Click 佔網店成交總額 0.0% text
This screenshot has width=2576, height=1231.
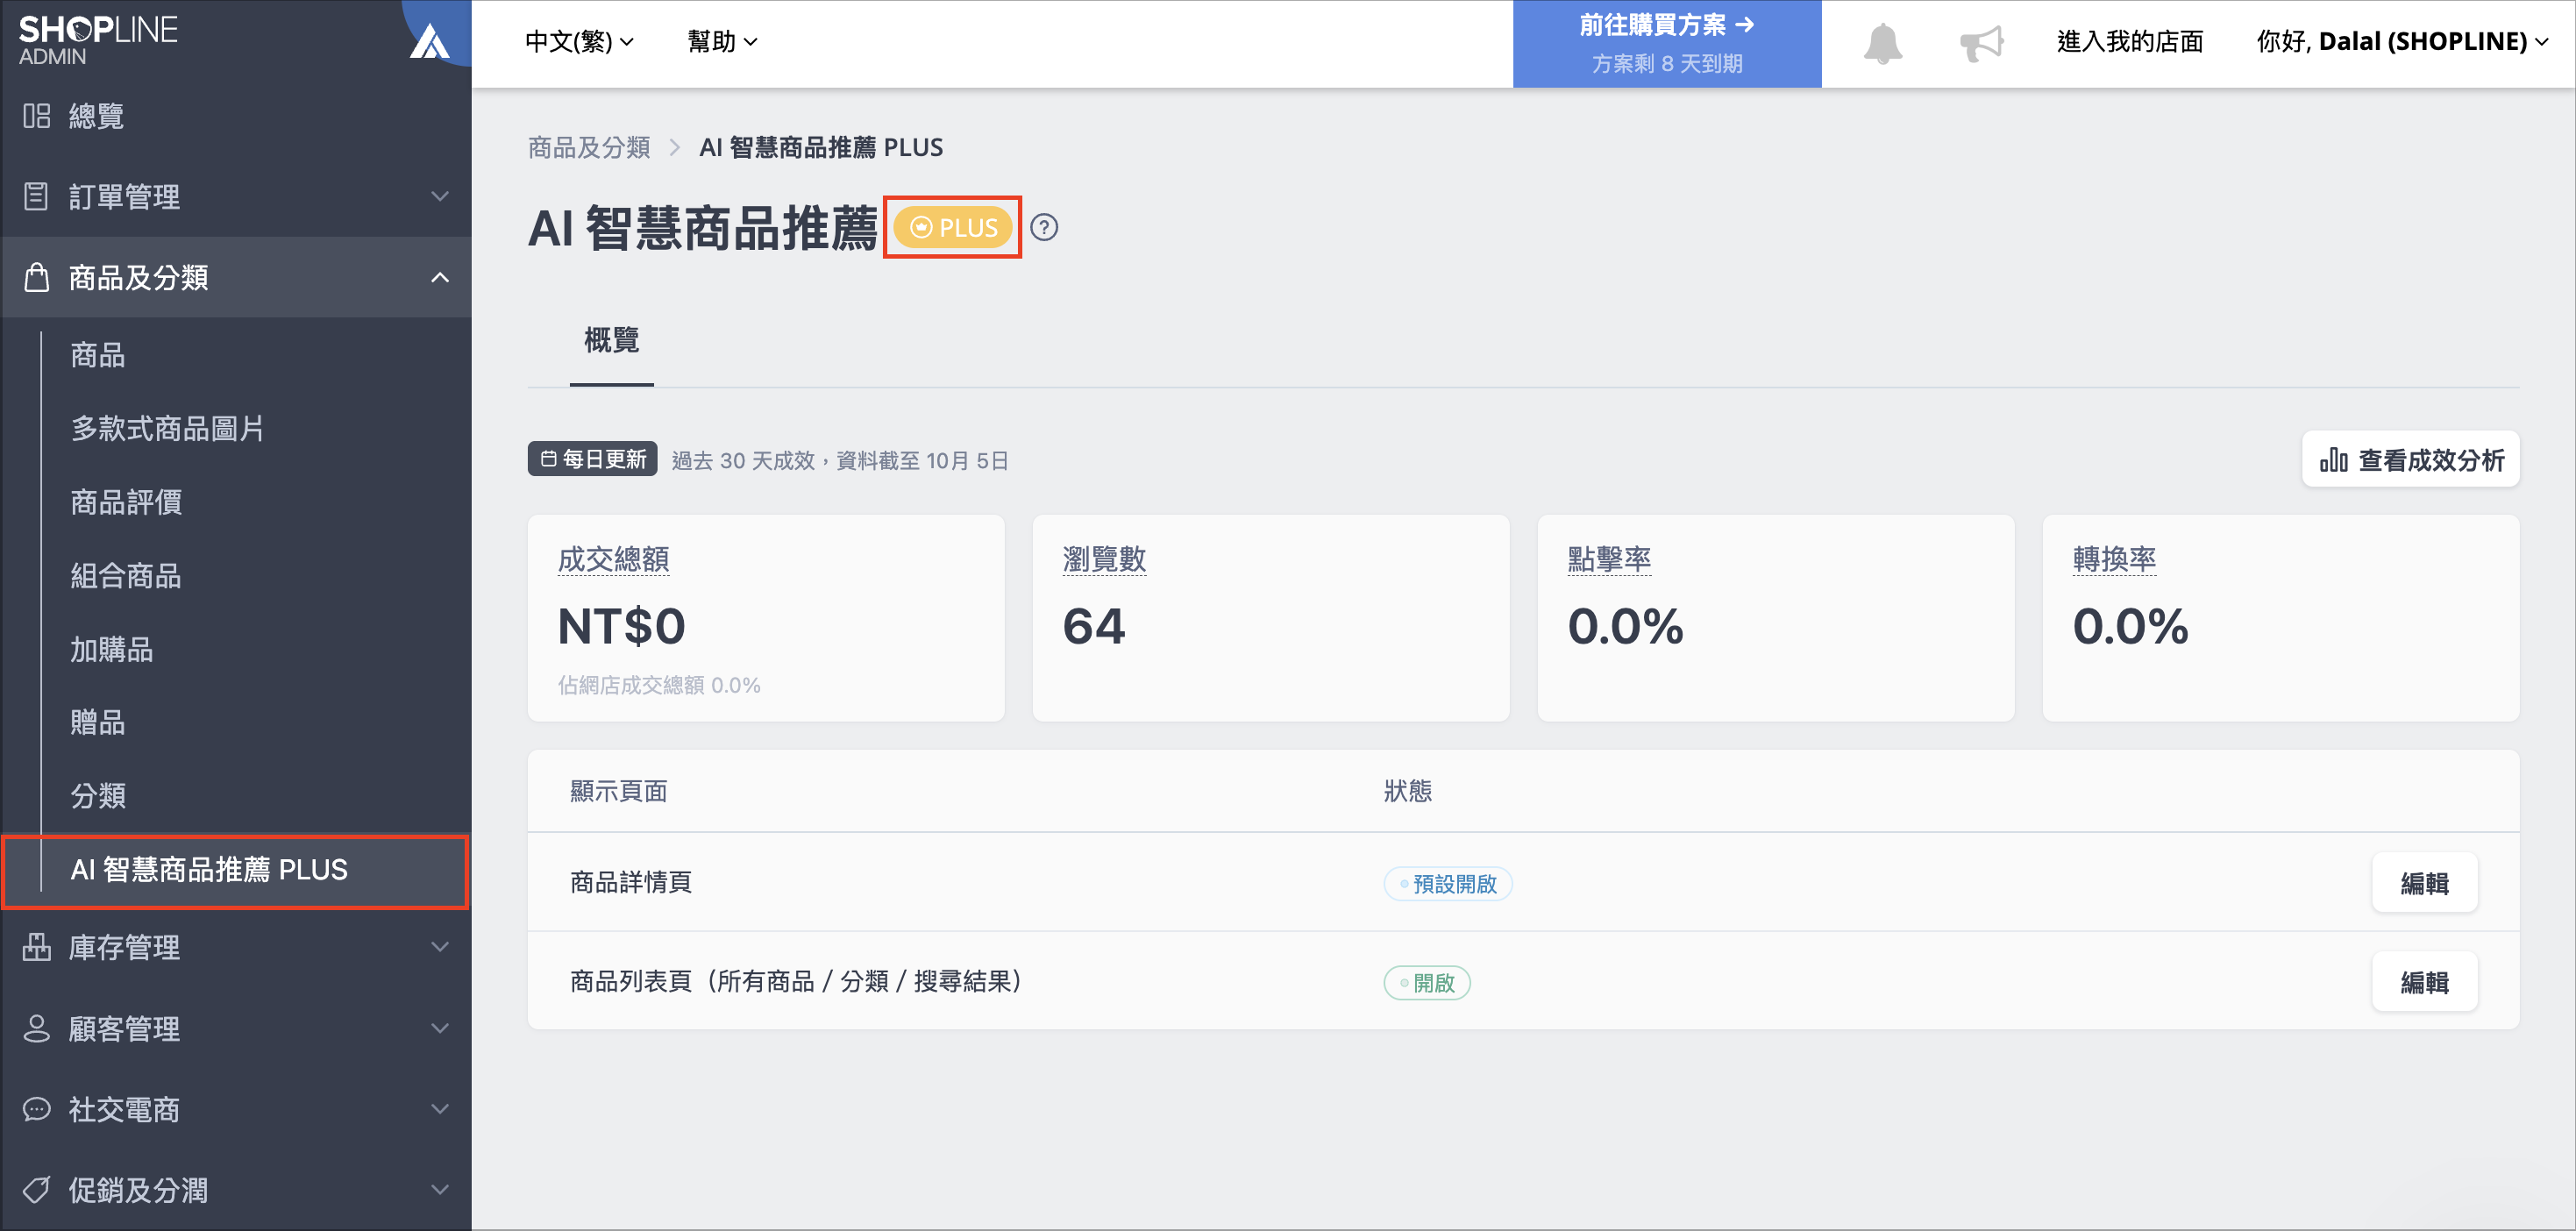pyautogui.click(x=659, y=686)
